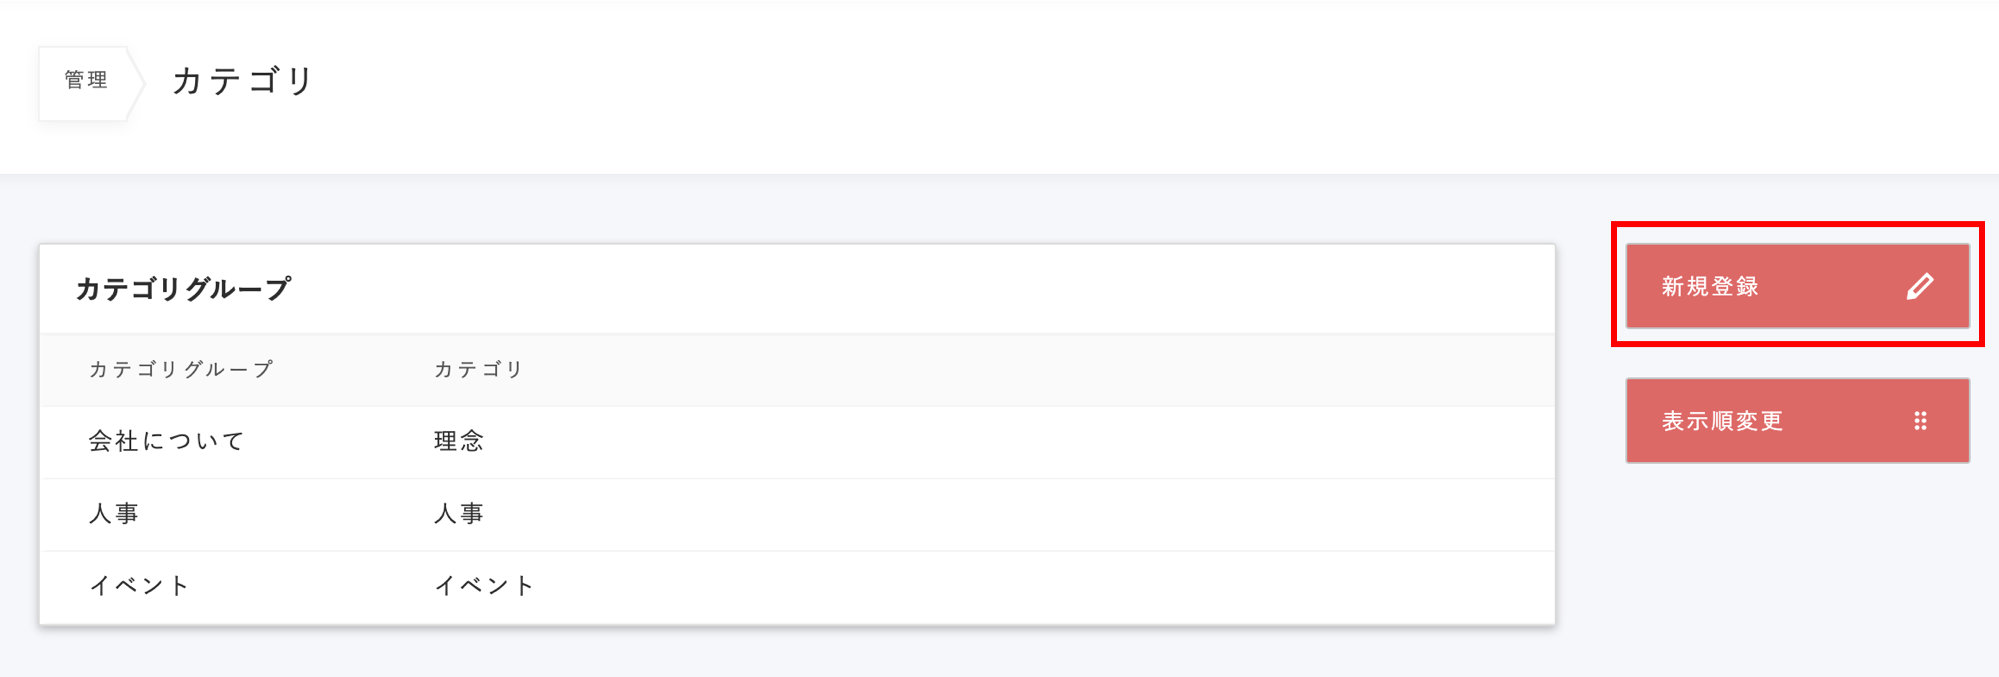The height and width of the screenshot is (677, 1999).
Task: Select the 会社について group cell
Action: 167,441
